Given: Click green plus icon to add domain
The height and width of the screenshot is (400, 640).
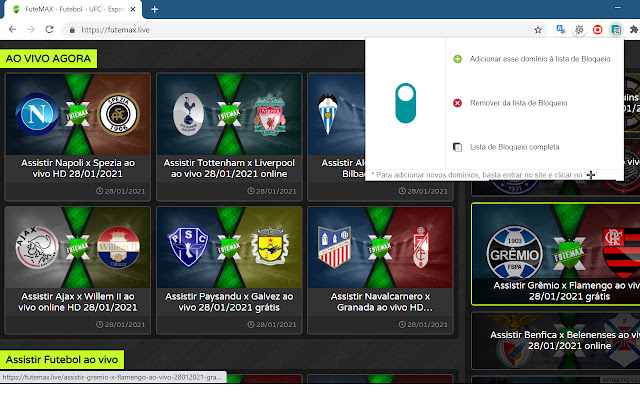Looking at the screenshot, I should click(x=458, y=59).
